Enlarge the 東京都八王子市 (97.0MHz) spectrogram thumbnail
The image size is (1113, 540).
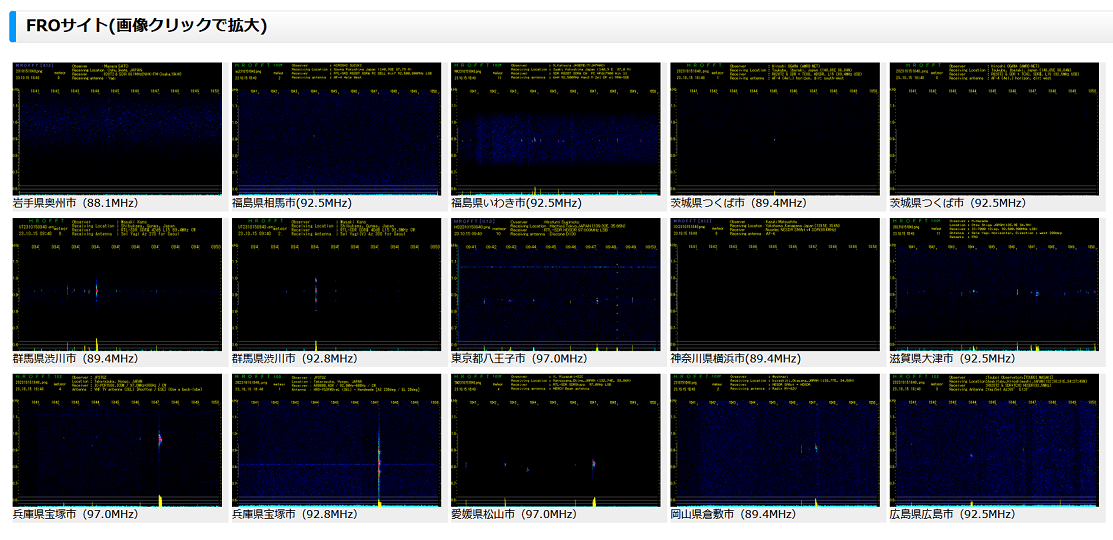(556, 285)
